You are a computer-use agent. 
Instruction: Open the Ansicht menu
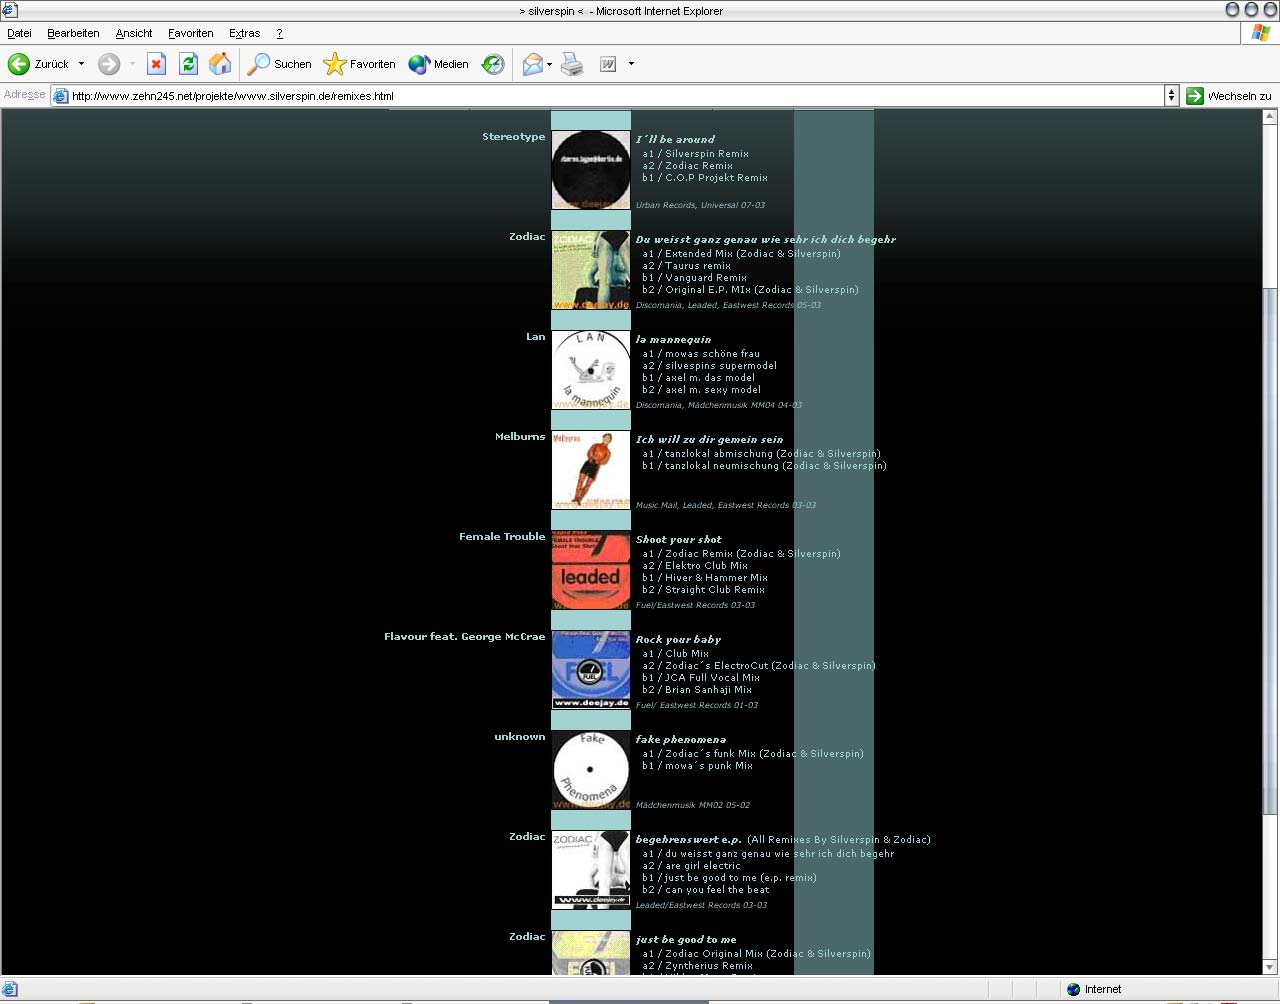click(x=134, y=33)
